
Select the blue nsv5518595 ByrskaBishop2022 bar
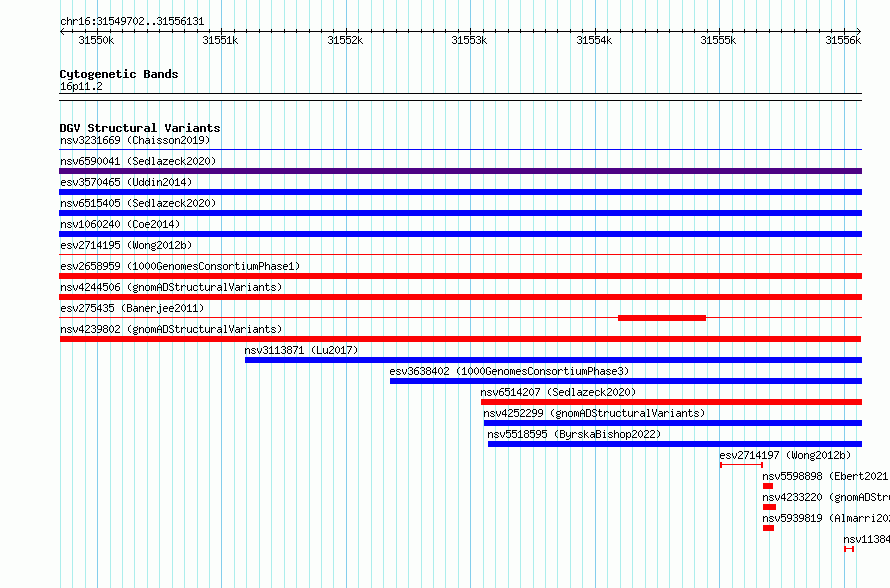tap(675, 444)
